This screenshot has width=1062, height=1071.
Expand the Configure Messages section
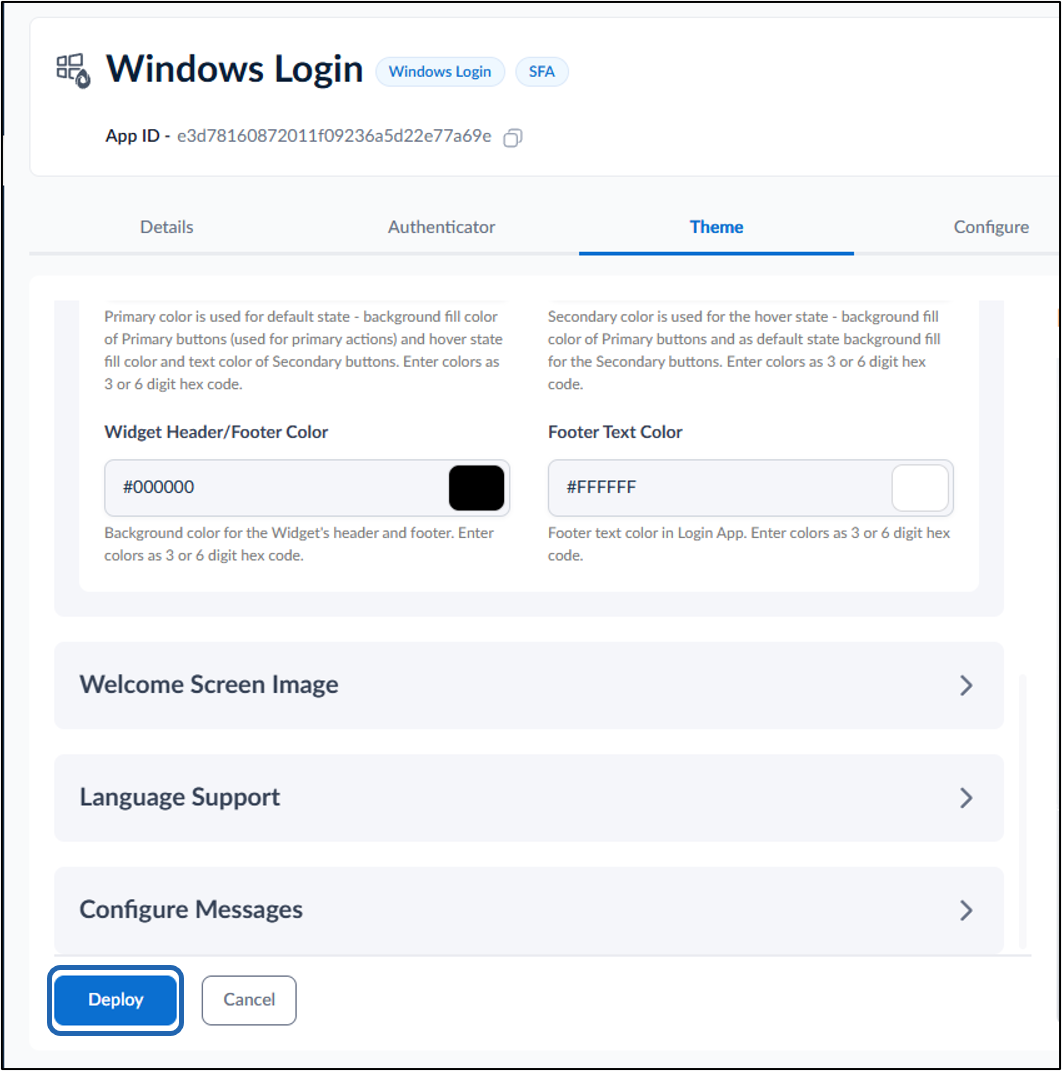click(x=529, y=910)
